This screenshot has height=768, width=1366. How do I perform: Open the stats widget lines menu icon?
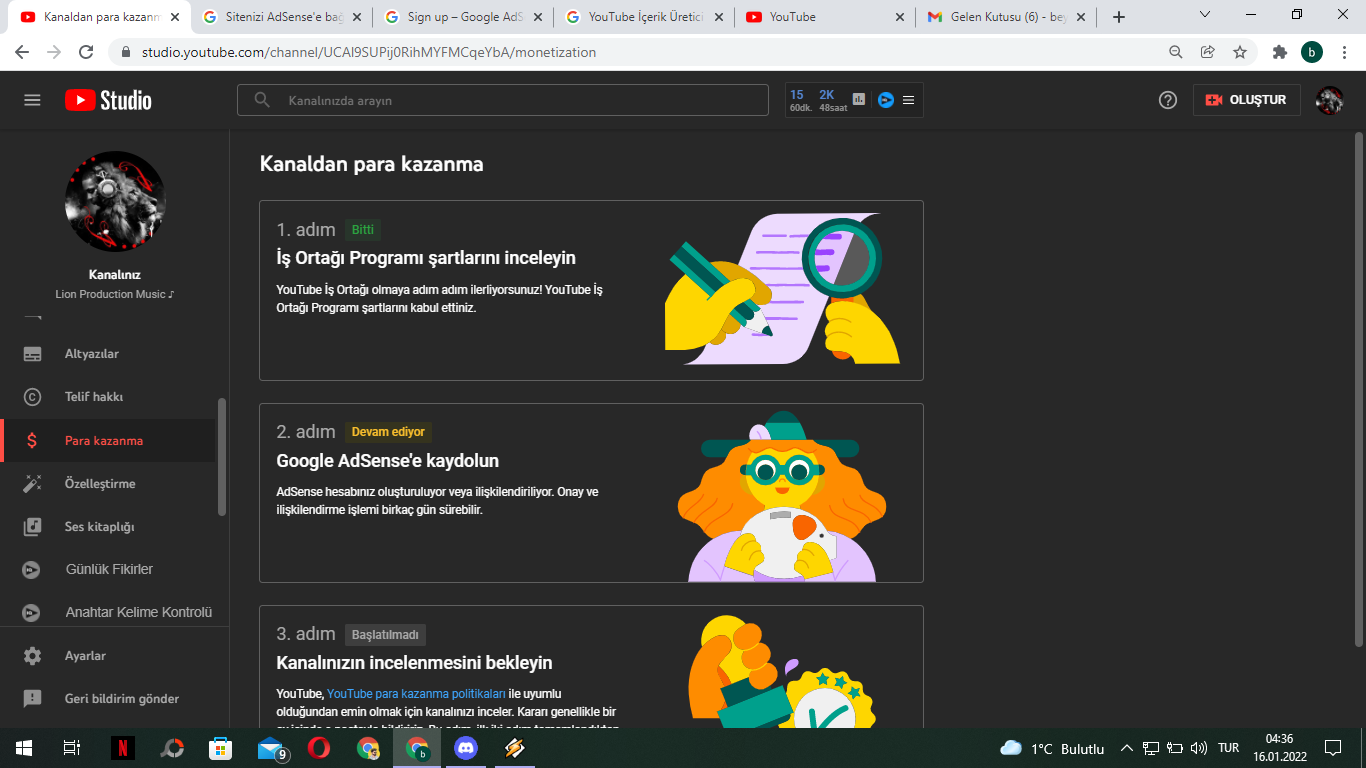click(909, 100)
